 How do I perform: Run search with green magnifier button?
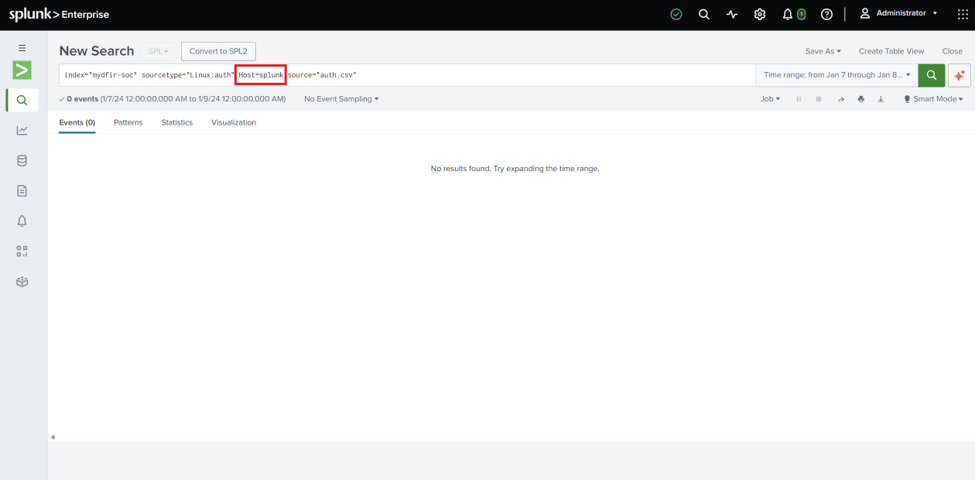pos(931,75)
